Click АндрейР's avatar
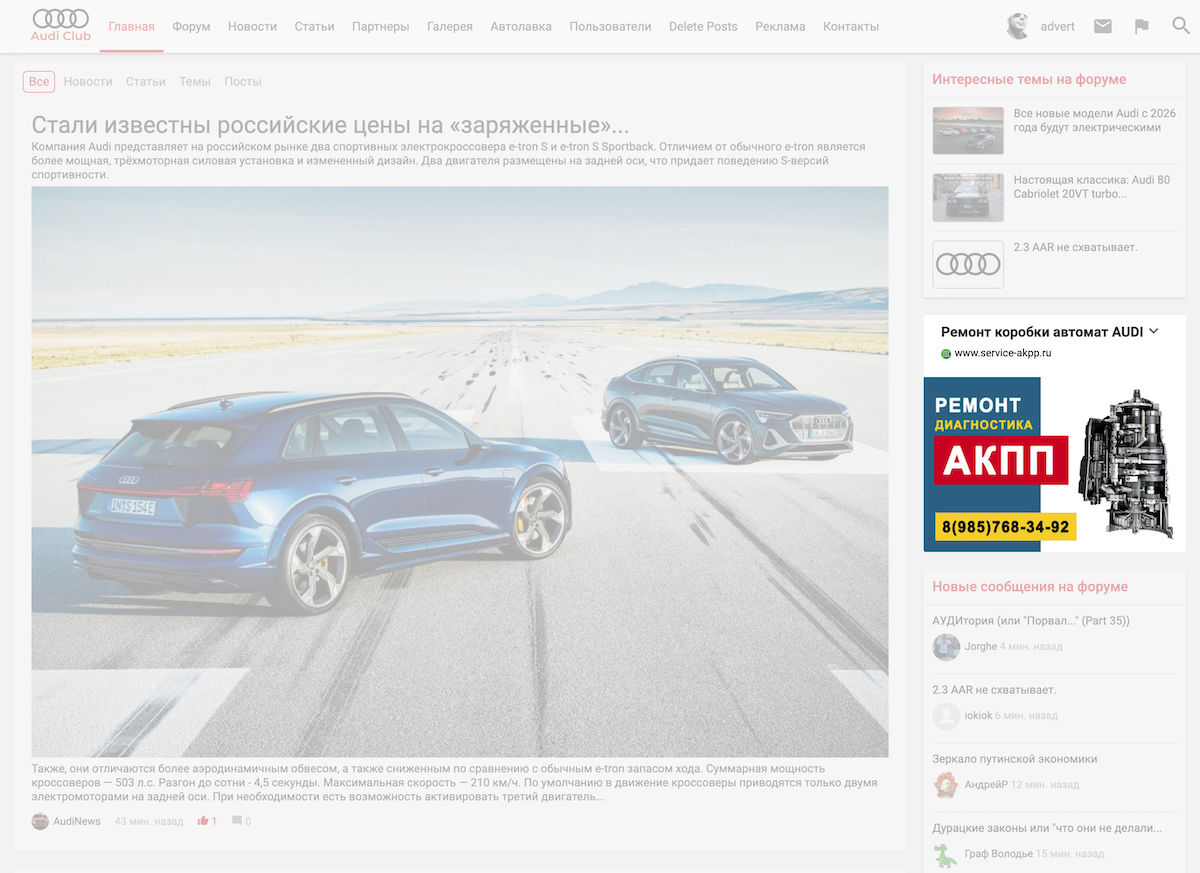The width and height of the screenshot is (1200, 873). click(946, 785)
